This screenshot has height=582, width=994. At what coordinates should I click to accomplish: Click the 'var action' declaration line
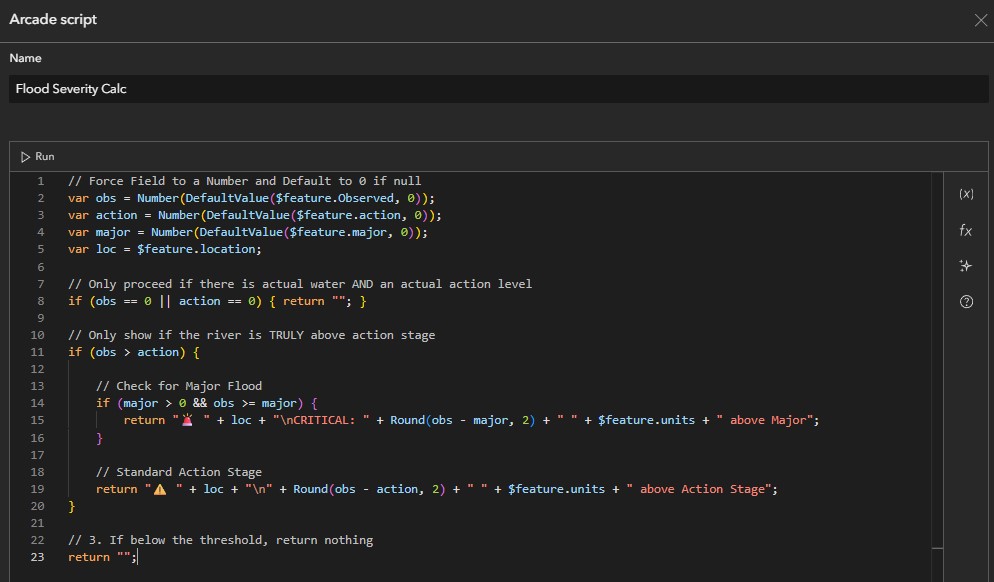click(255, 216)
